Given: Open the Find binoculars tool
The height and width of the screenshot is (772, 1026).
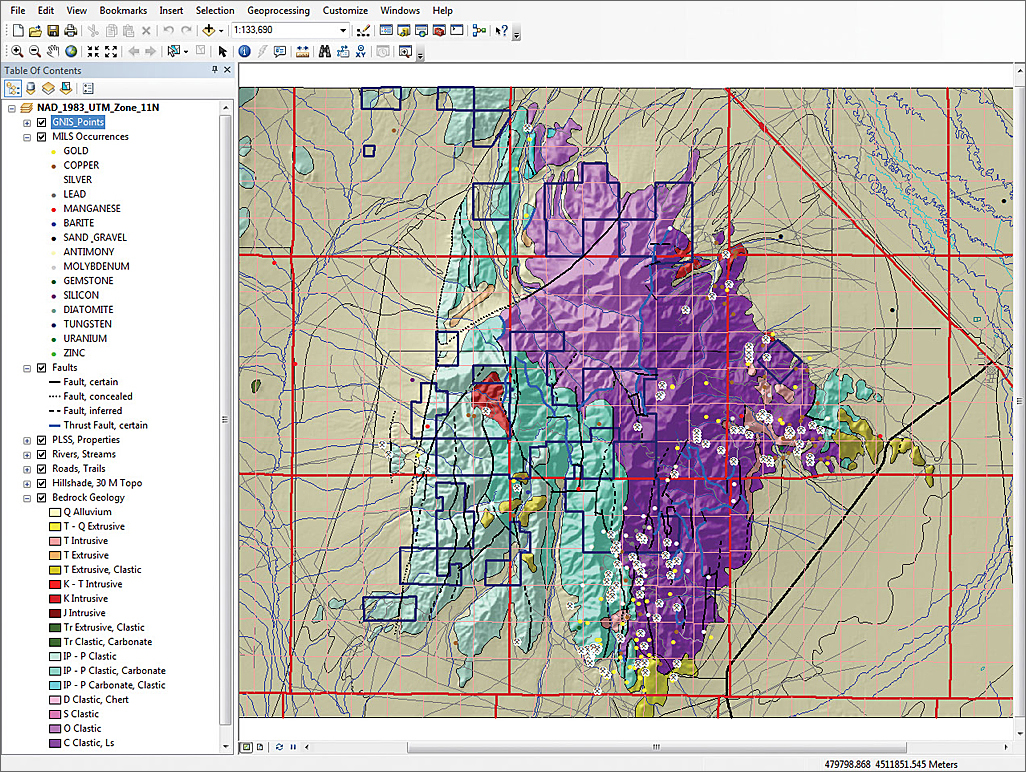Looking at the screenshot, I should click(x=325, y=51).
